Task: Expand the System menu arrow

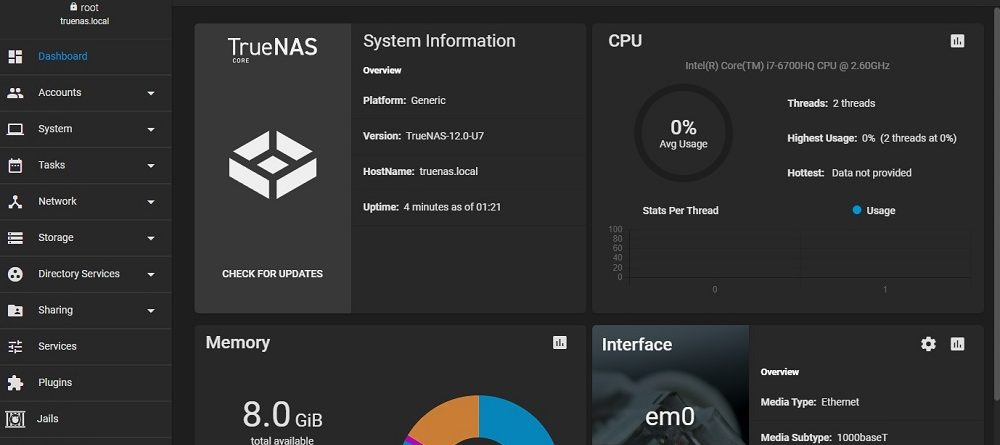Action: [151, 129]
